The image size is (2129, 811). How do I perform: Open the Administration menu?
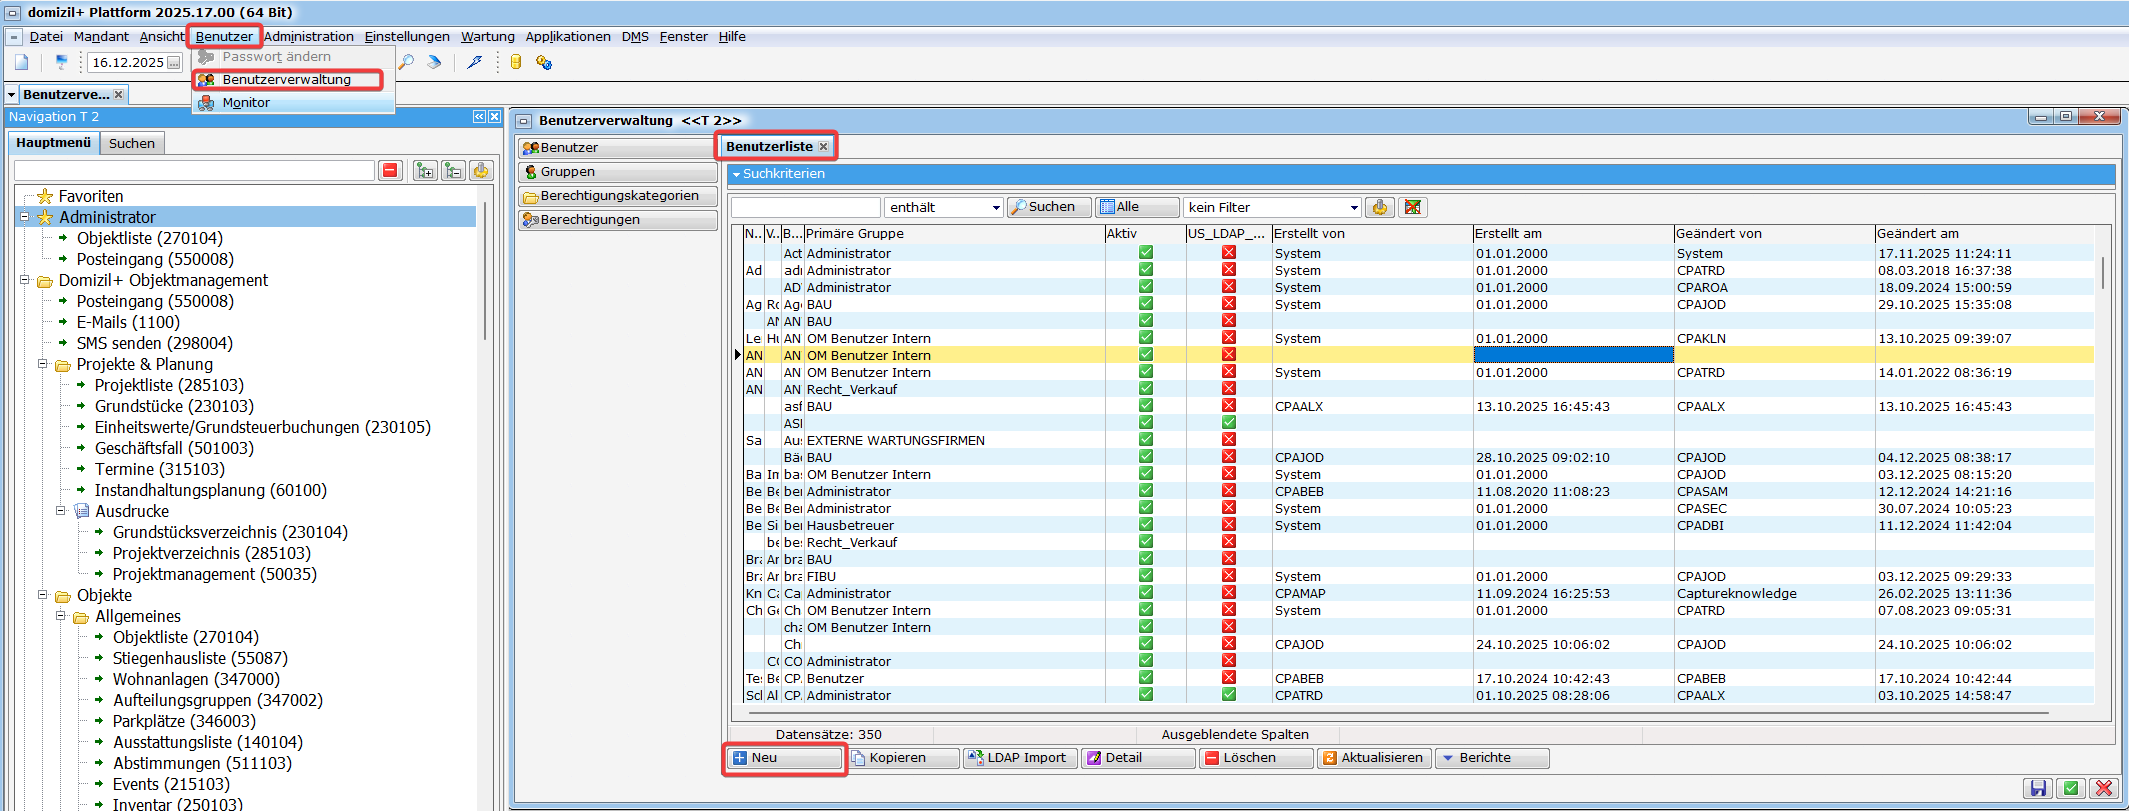[x=308, y=37]
